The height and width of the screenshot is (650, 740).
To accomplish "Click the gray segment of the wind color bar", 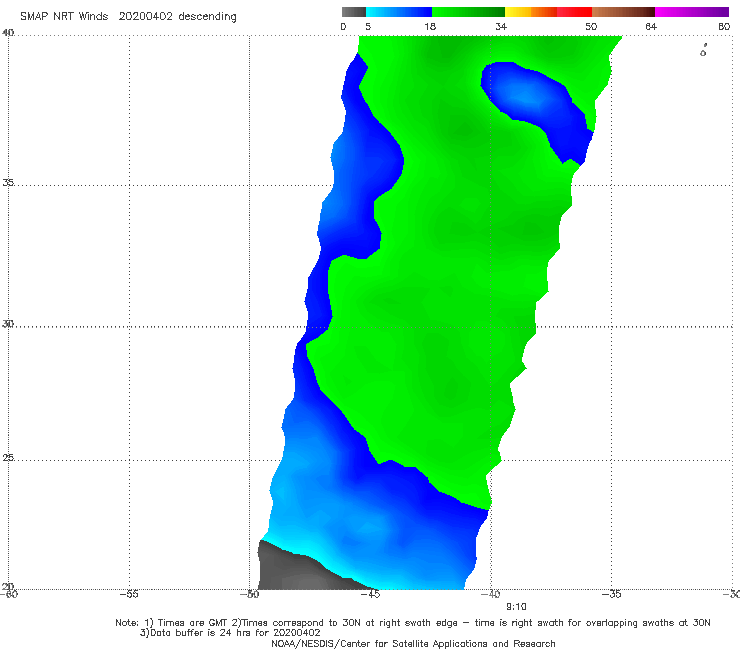I will tap(353, 12).
